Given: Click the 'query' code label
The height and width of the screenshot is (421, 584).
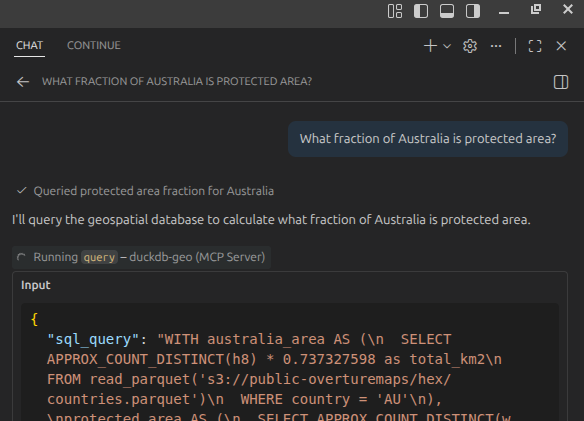Looking at the screenshot, I should pyautogui.click(x=99, y=257).
